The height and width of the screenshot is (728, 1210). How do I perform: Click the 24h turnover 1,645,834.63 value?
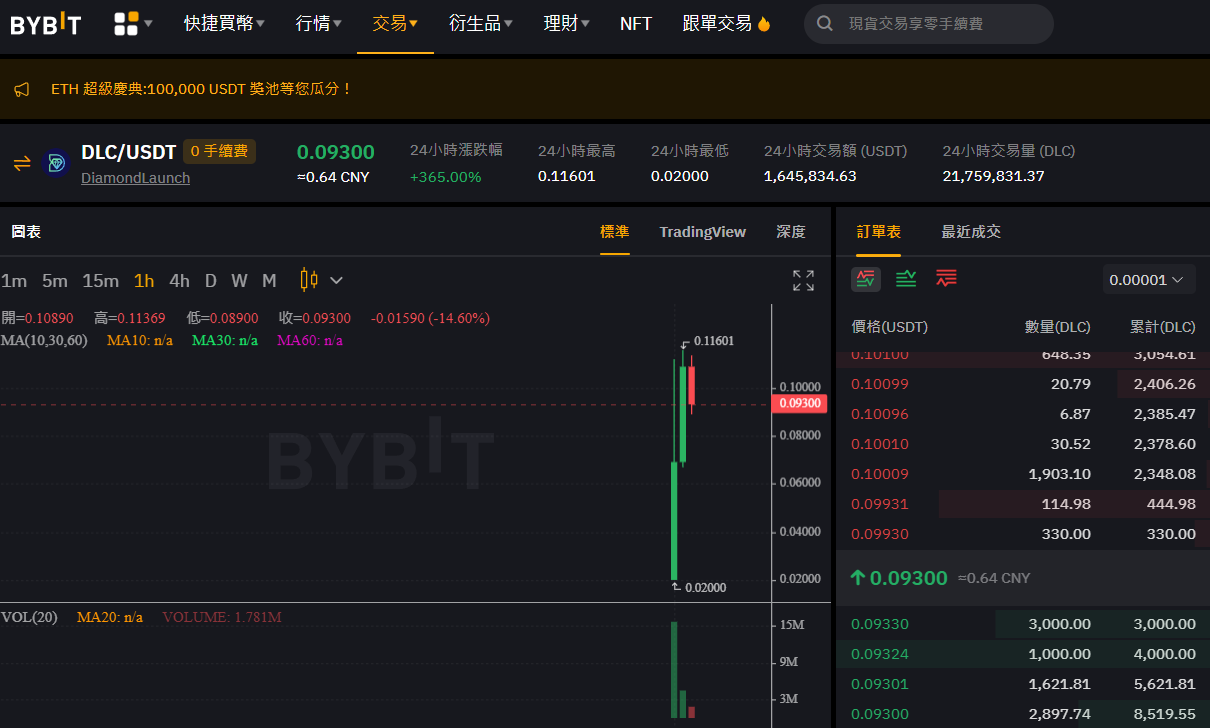click(x=810, y=176)
